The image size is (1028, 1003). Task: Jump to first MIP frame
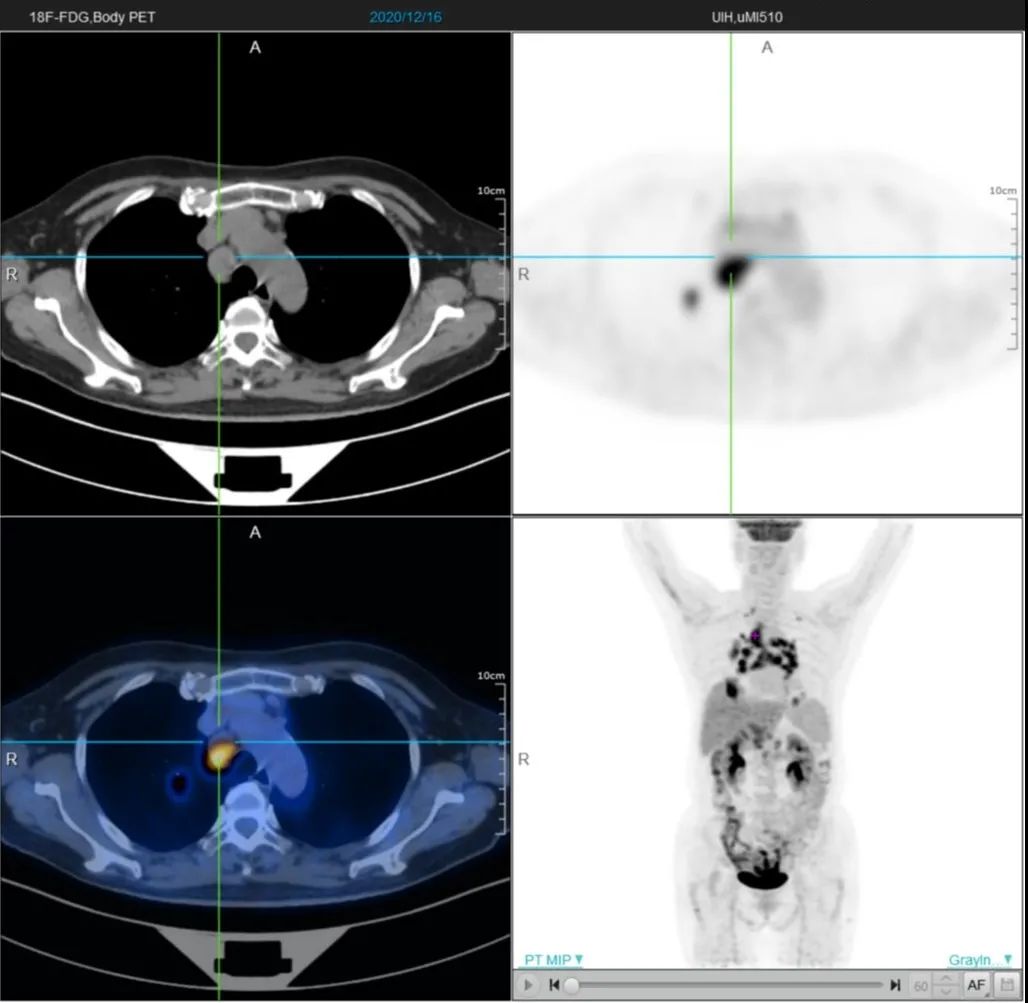[x=554, y=985]
